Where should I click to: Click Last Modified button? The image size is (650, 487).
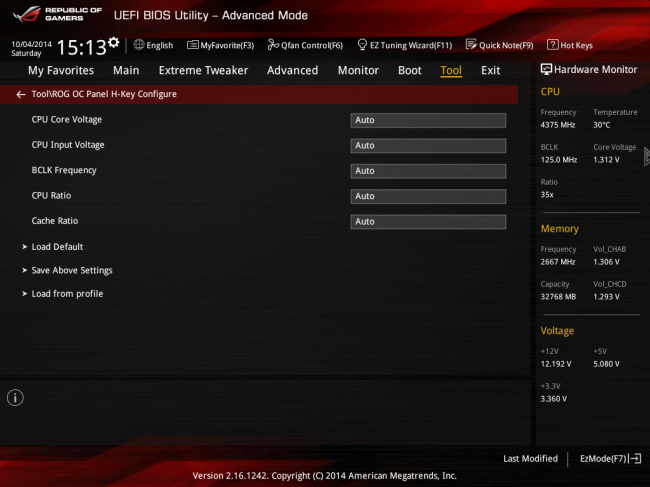pos(530,459)
